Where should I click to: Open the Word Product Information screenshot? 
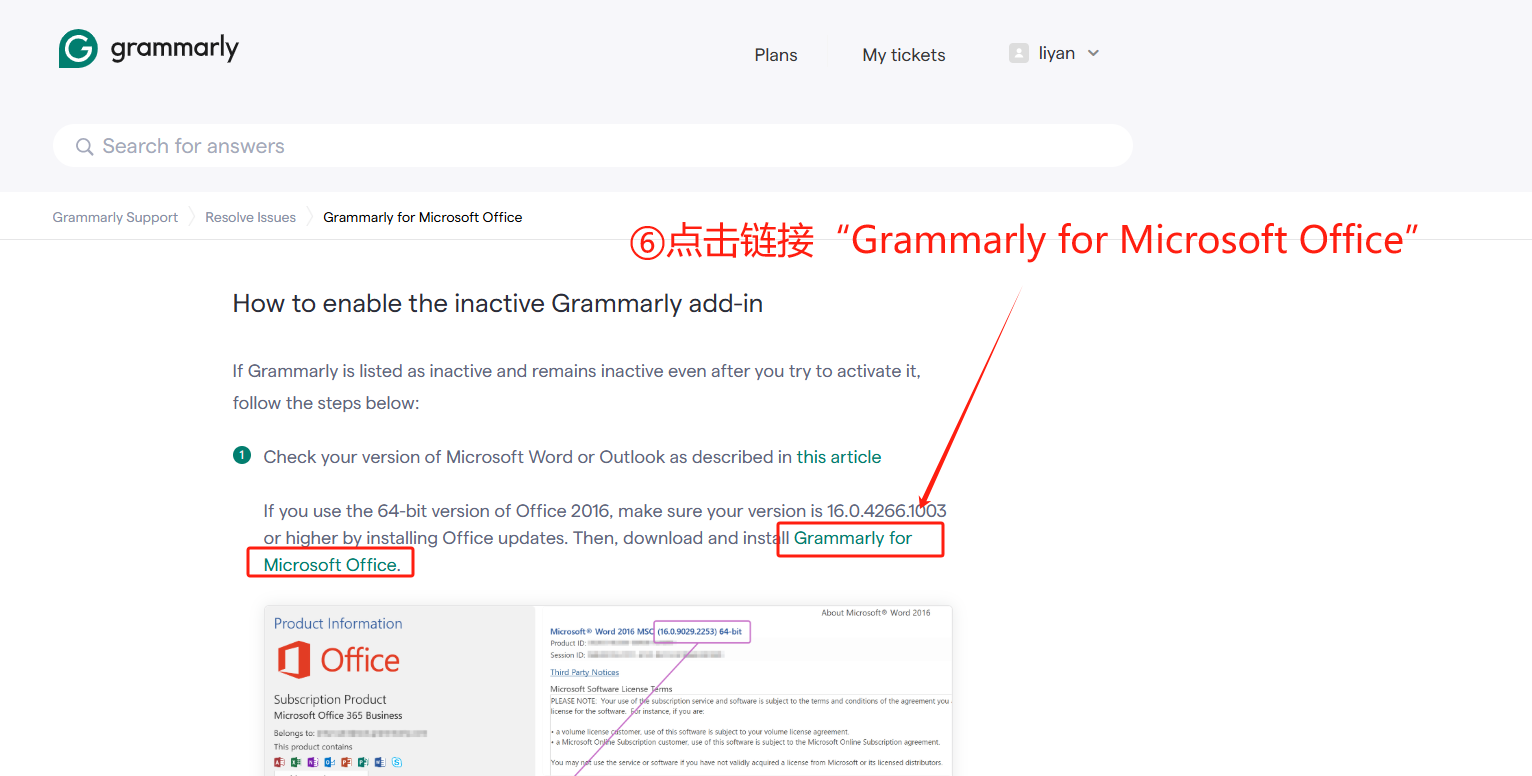pyautogui.click(x=608, y=690)
